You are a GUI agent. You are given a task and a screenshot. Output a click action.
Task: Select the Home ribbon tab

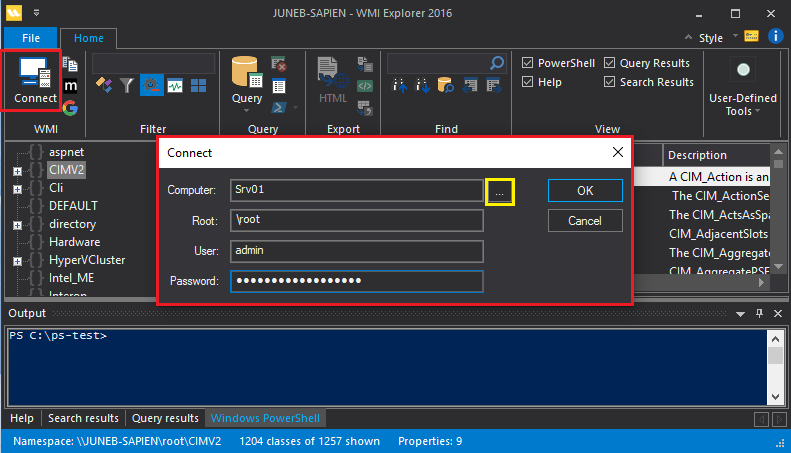click(x=89, y=38)
